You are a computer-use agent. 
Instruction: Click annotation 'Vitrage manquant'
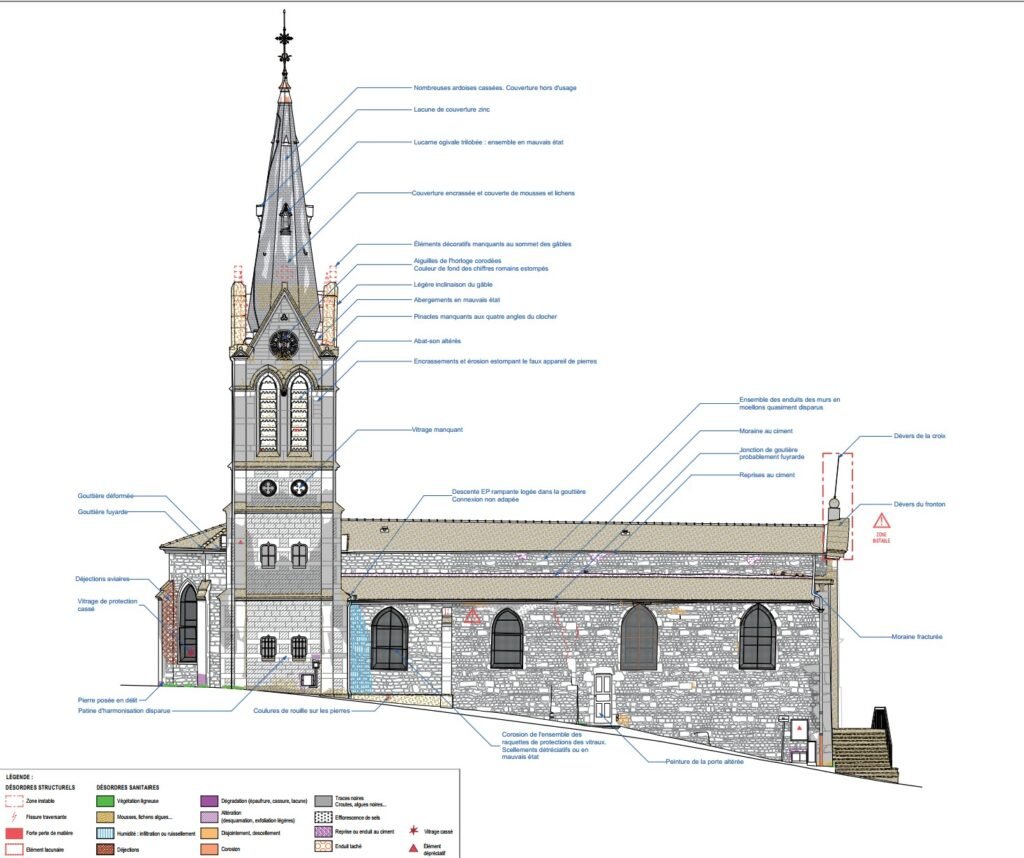[x=437, y=430]
